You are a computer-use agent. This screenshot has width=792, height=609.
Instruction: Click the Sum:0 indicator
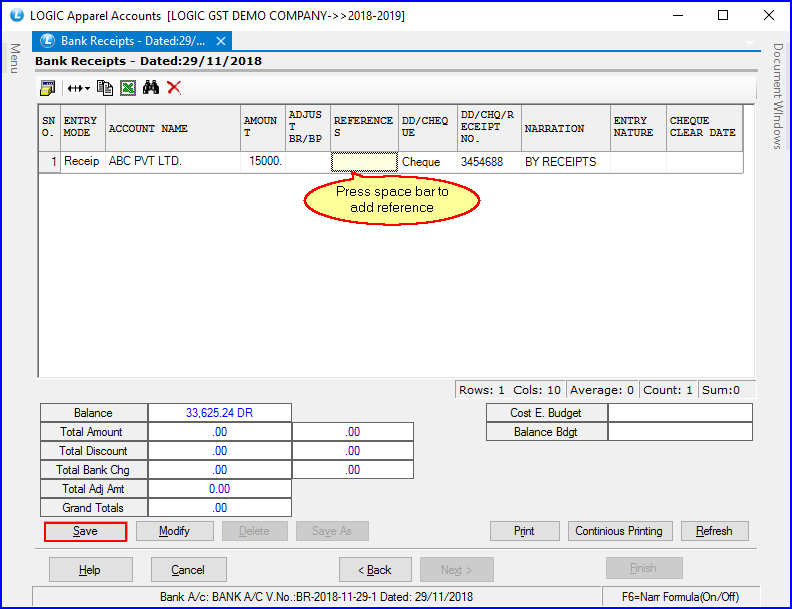727,390
